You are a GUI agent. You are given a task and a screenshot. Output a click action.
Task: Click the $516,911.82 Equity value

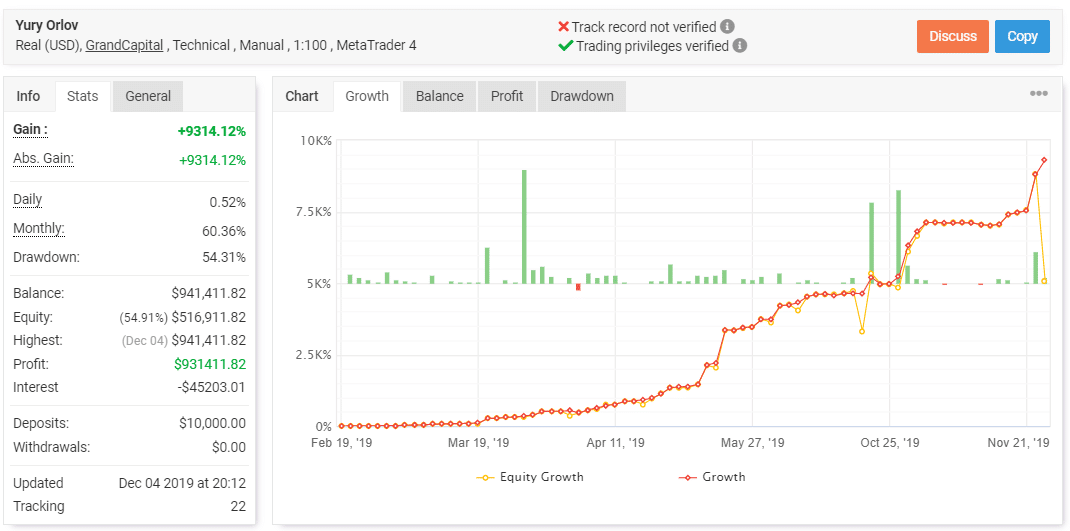click(209, 317)
